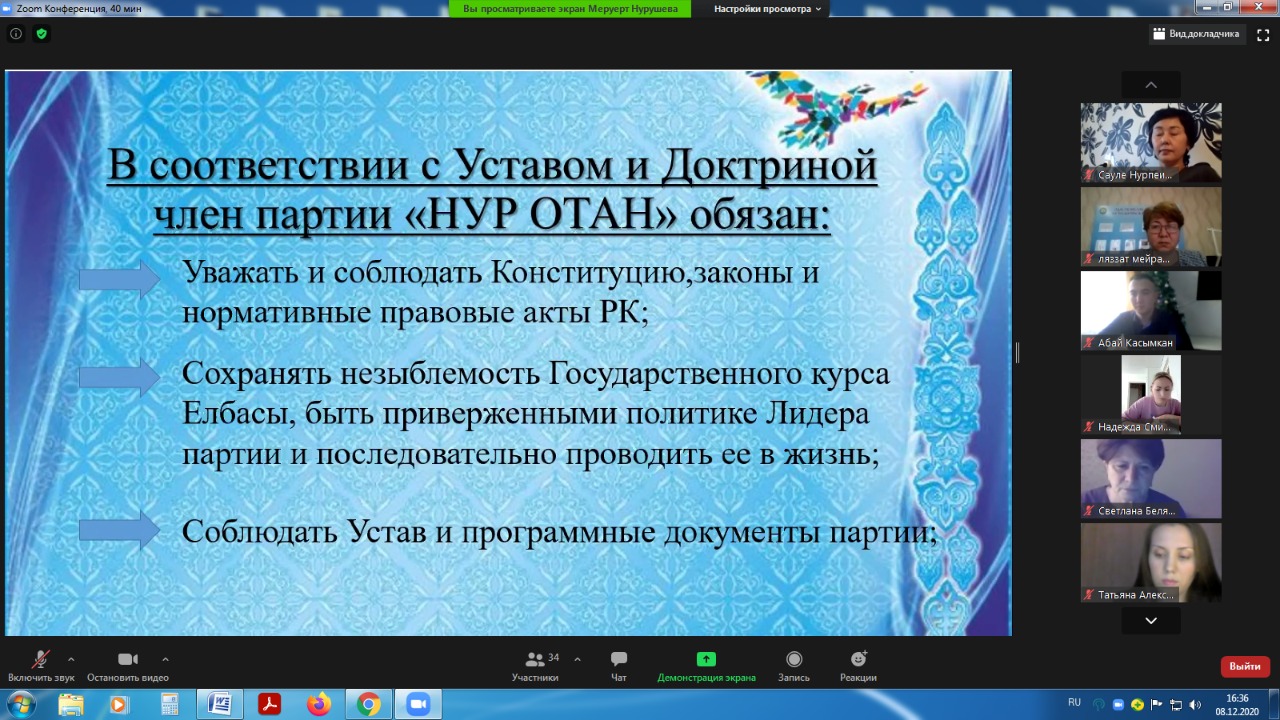Open the Участники participants panel
The height and width of the screenshot is (720, 1280).
535,666
